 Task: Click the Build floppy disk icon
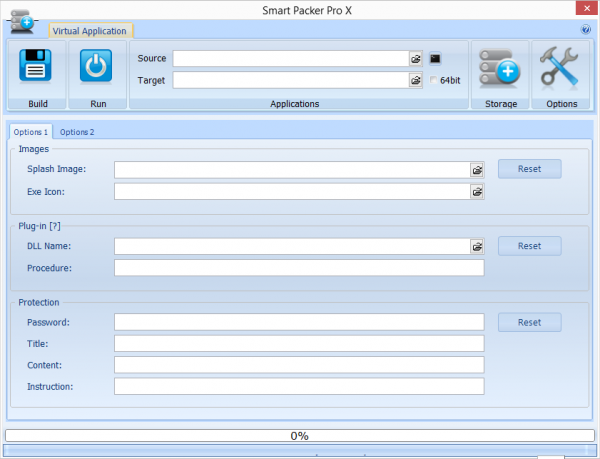click(x=35, y=66)
